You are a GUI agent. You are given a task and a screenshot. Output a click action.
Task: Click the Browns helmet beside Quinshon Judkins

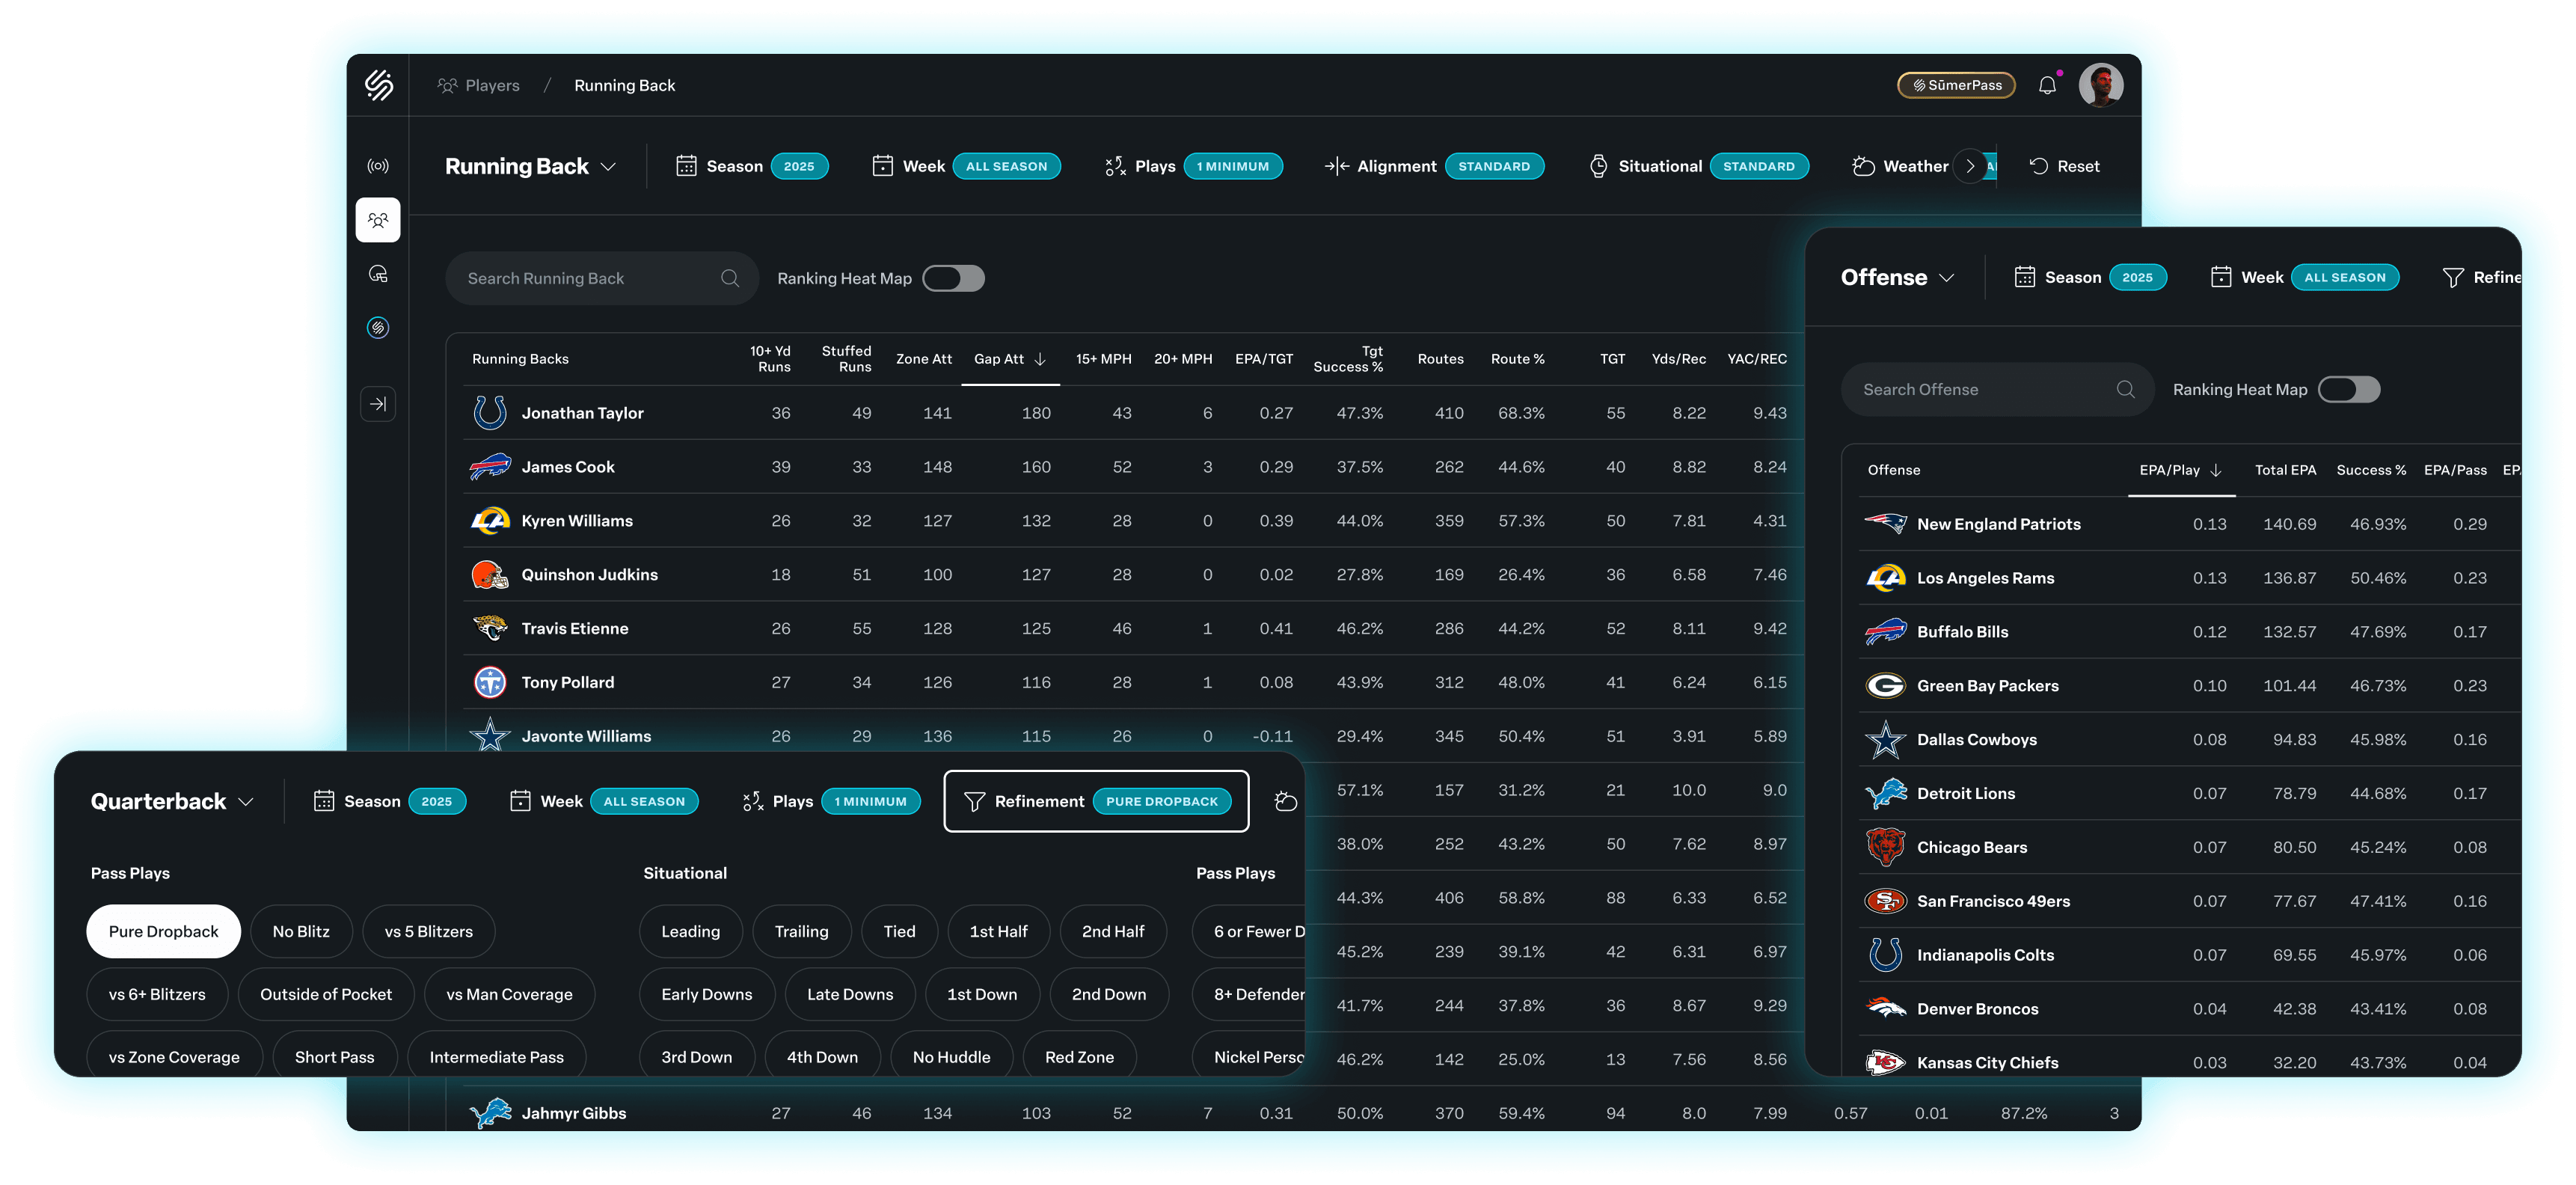tap(489, 574)
